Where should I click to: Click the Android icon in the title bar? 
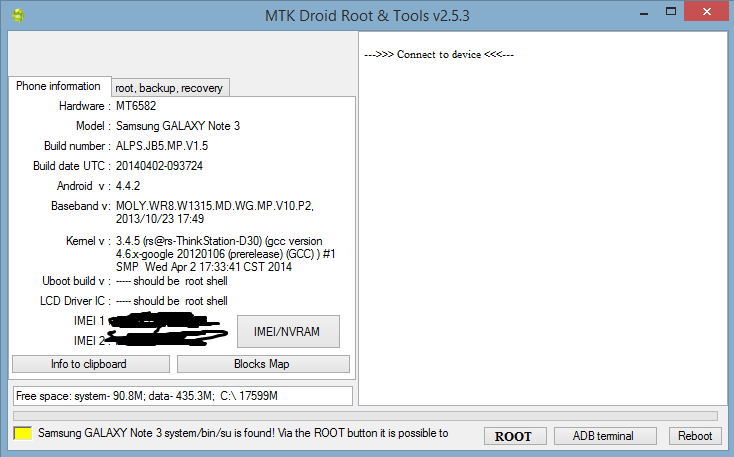tap(17, 15)
